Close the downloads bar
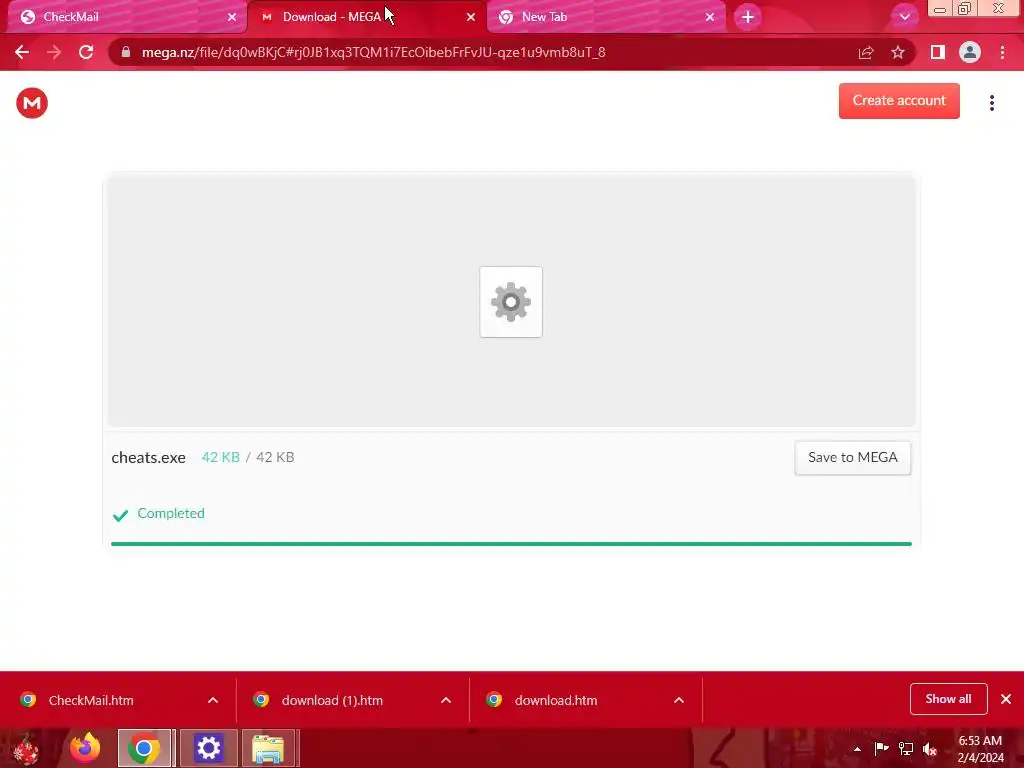The image size is (1024, 768). pyautogui.click(x=1006, y=699)
